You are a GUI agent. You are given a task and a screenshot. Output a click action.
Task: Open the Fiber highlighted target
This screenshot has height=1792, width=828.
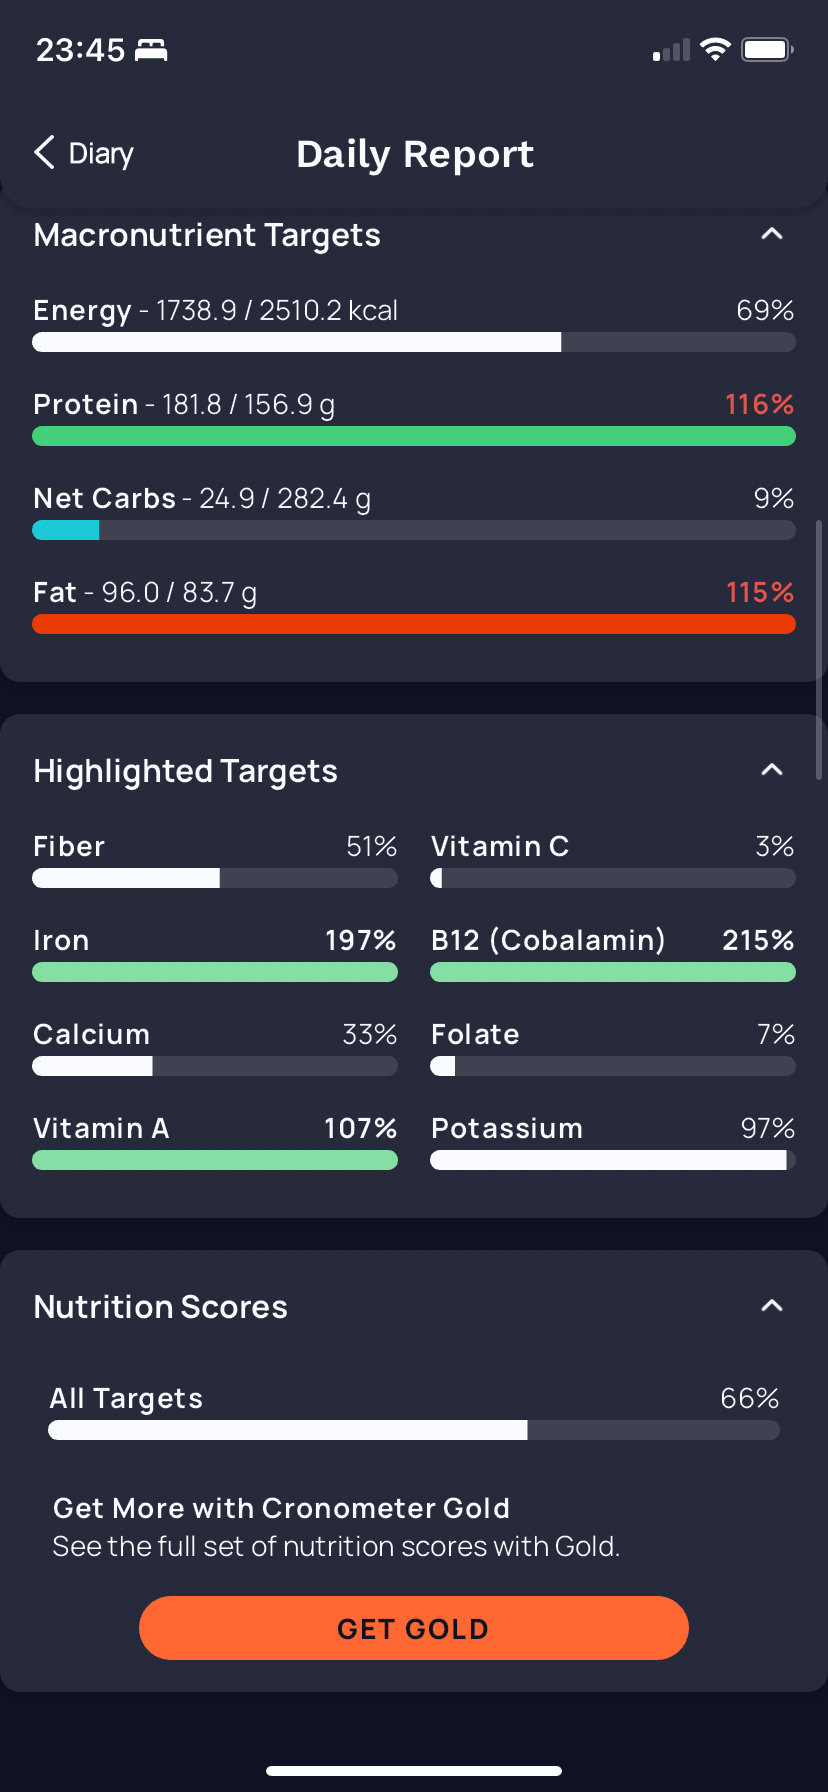coord(215,860)
